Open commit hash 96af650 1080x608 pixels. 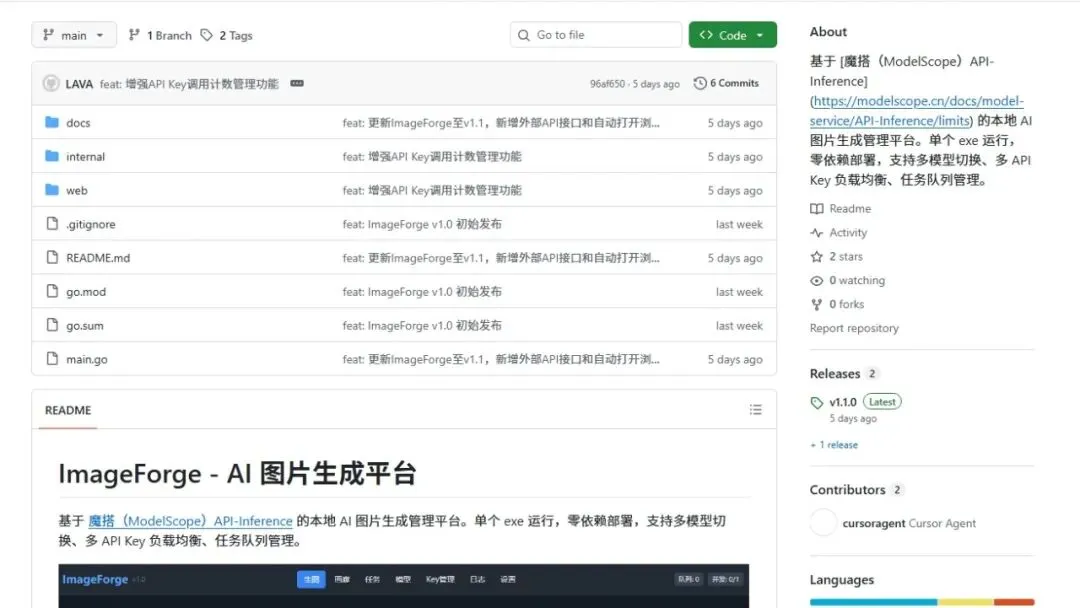click(607, 83)
